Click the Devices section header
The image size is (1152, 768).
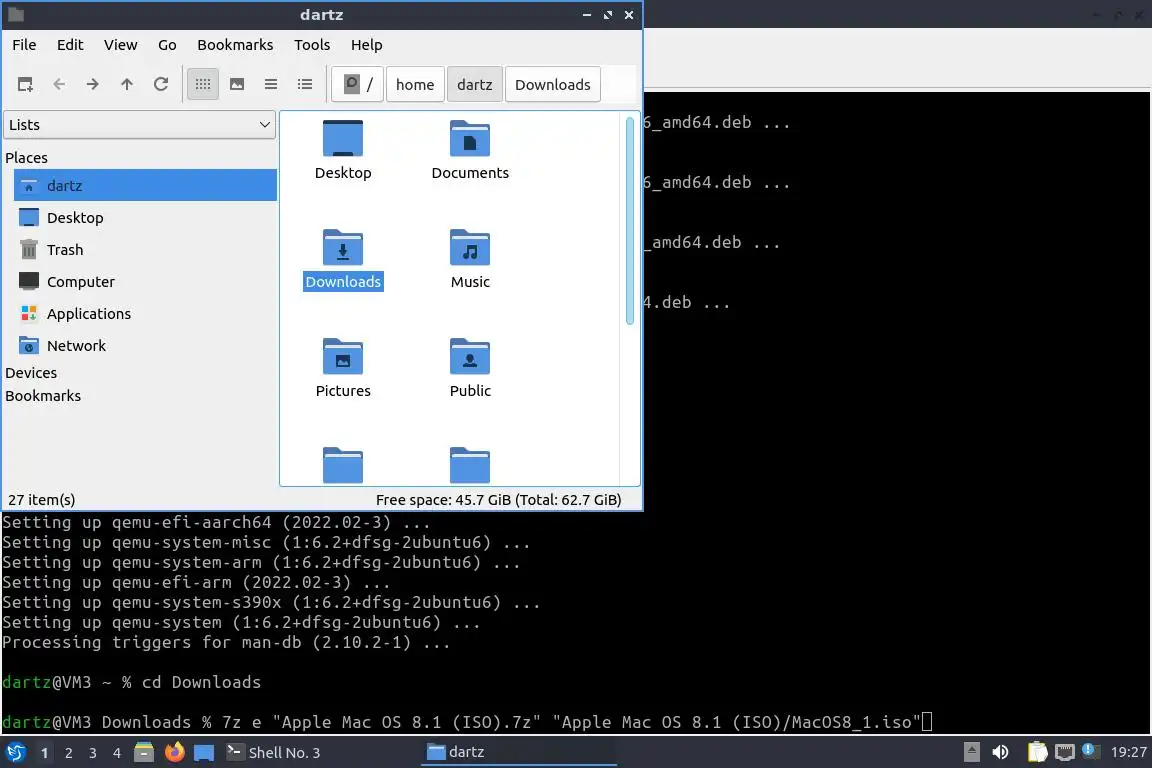[x=31, y=373]
